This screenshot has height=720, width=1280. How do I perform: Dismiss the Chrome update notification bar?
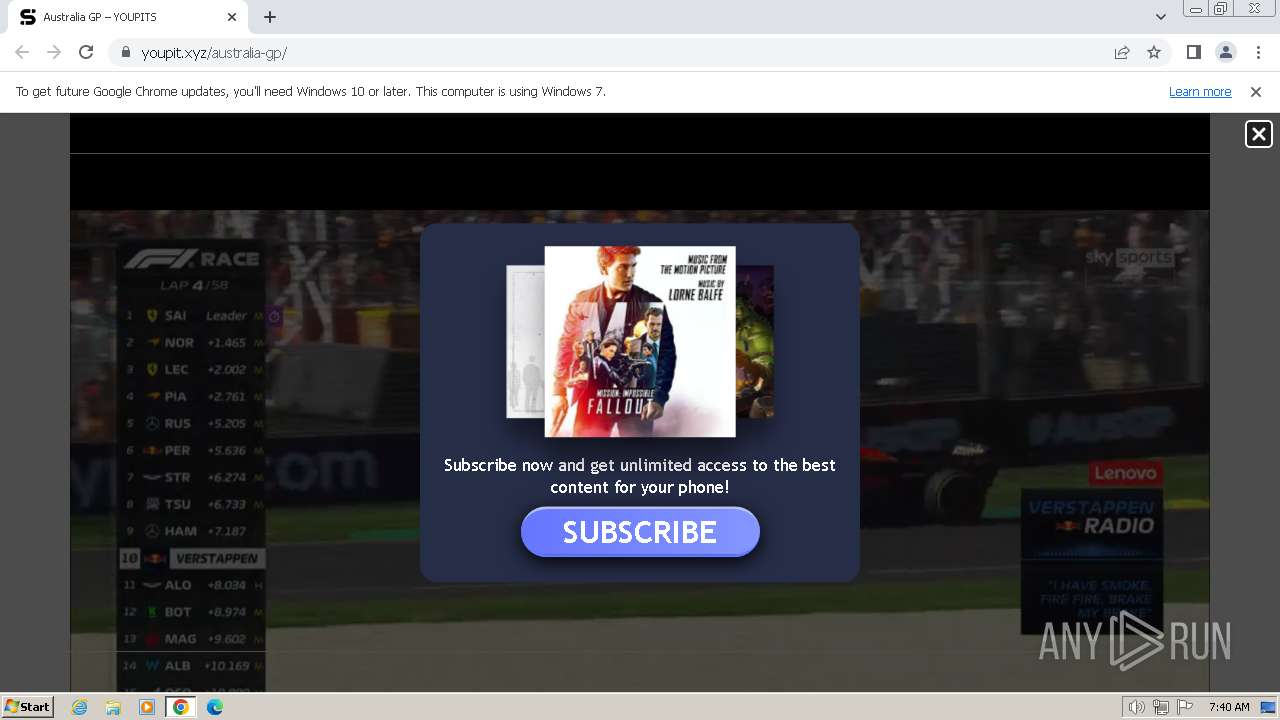[x=1256, y=92]
